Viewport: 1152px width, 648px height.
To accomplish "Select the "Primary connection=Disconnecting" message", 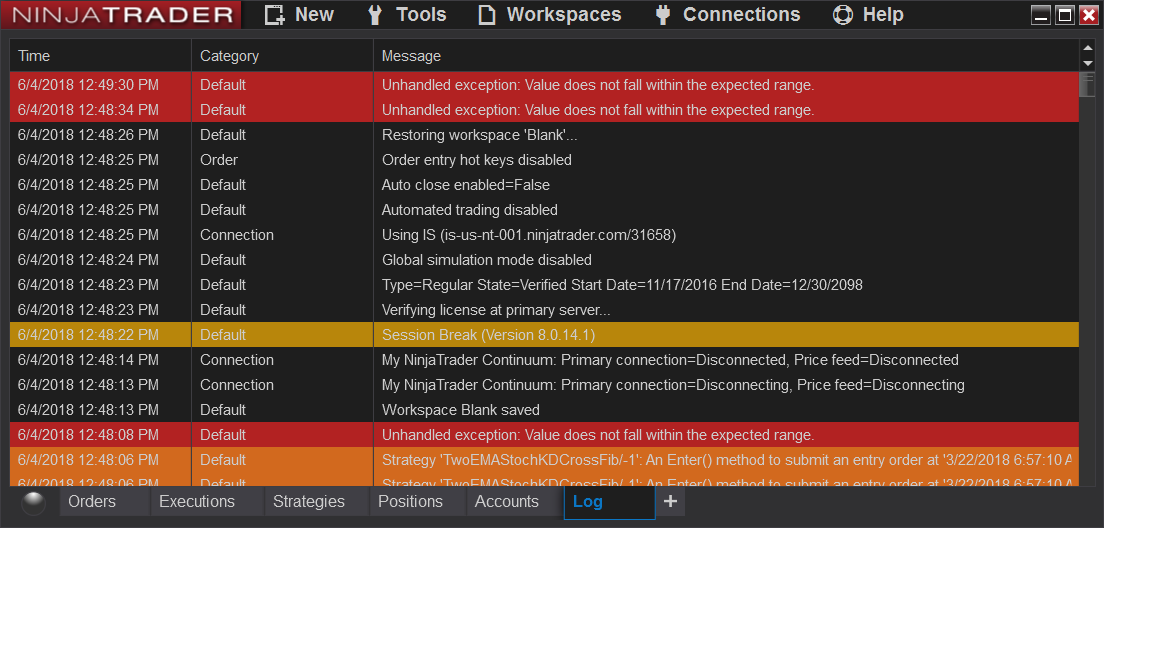I will [x=672, y=385].
